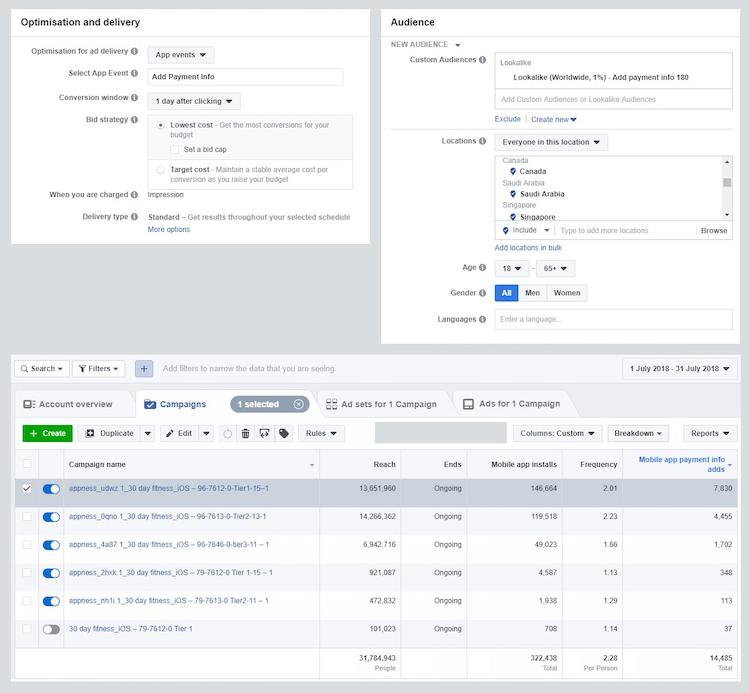Click the Browse locations button
The width and height of the screenshot is (750, 693).
714,231
